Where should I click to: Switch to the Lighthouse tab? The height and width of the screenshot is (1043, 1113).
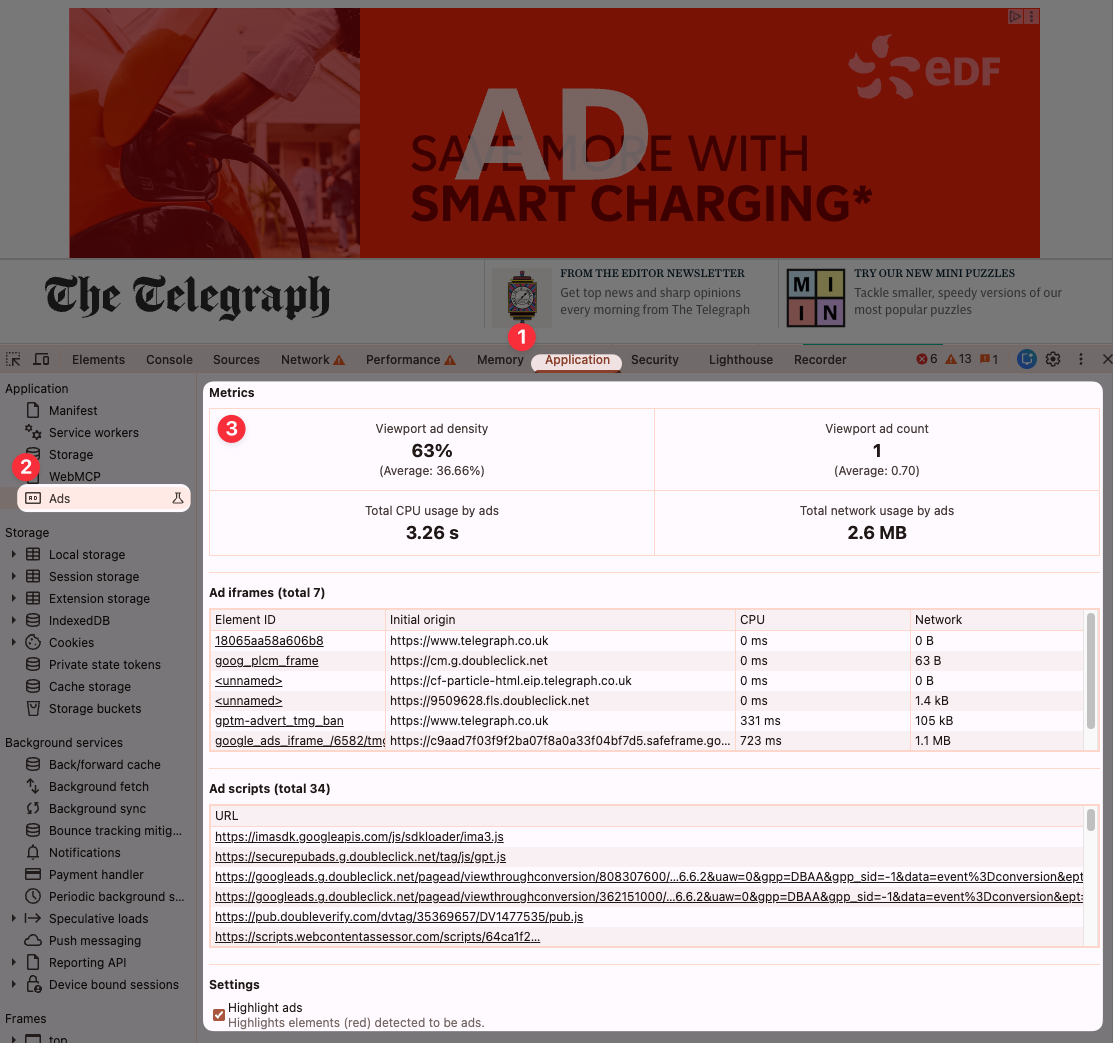[740, 359]
